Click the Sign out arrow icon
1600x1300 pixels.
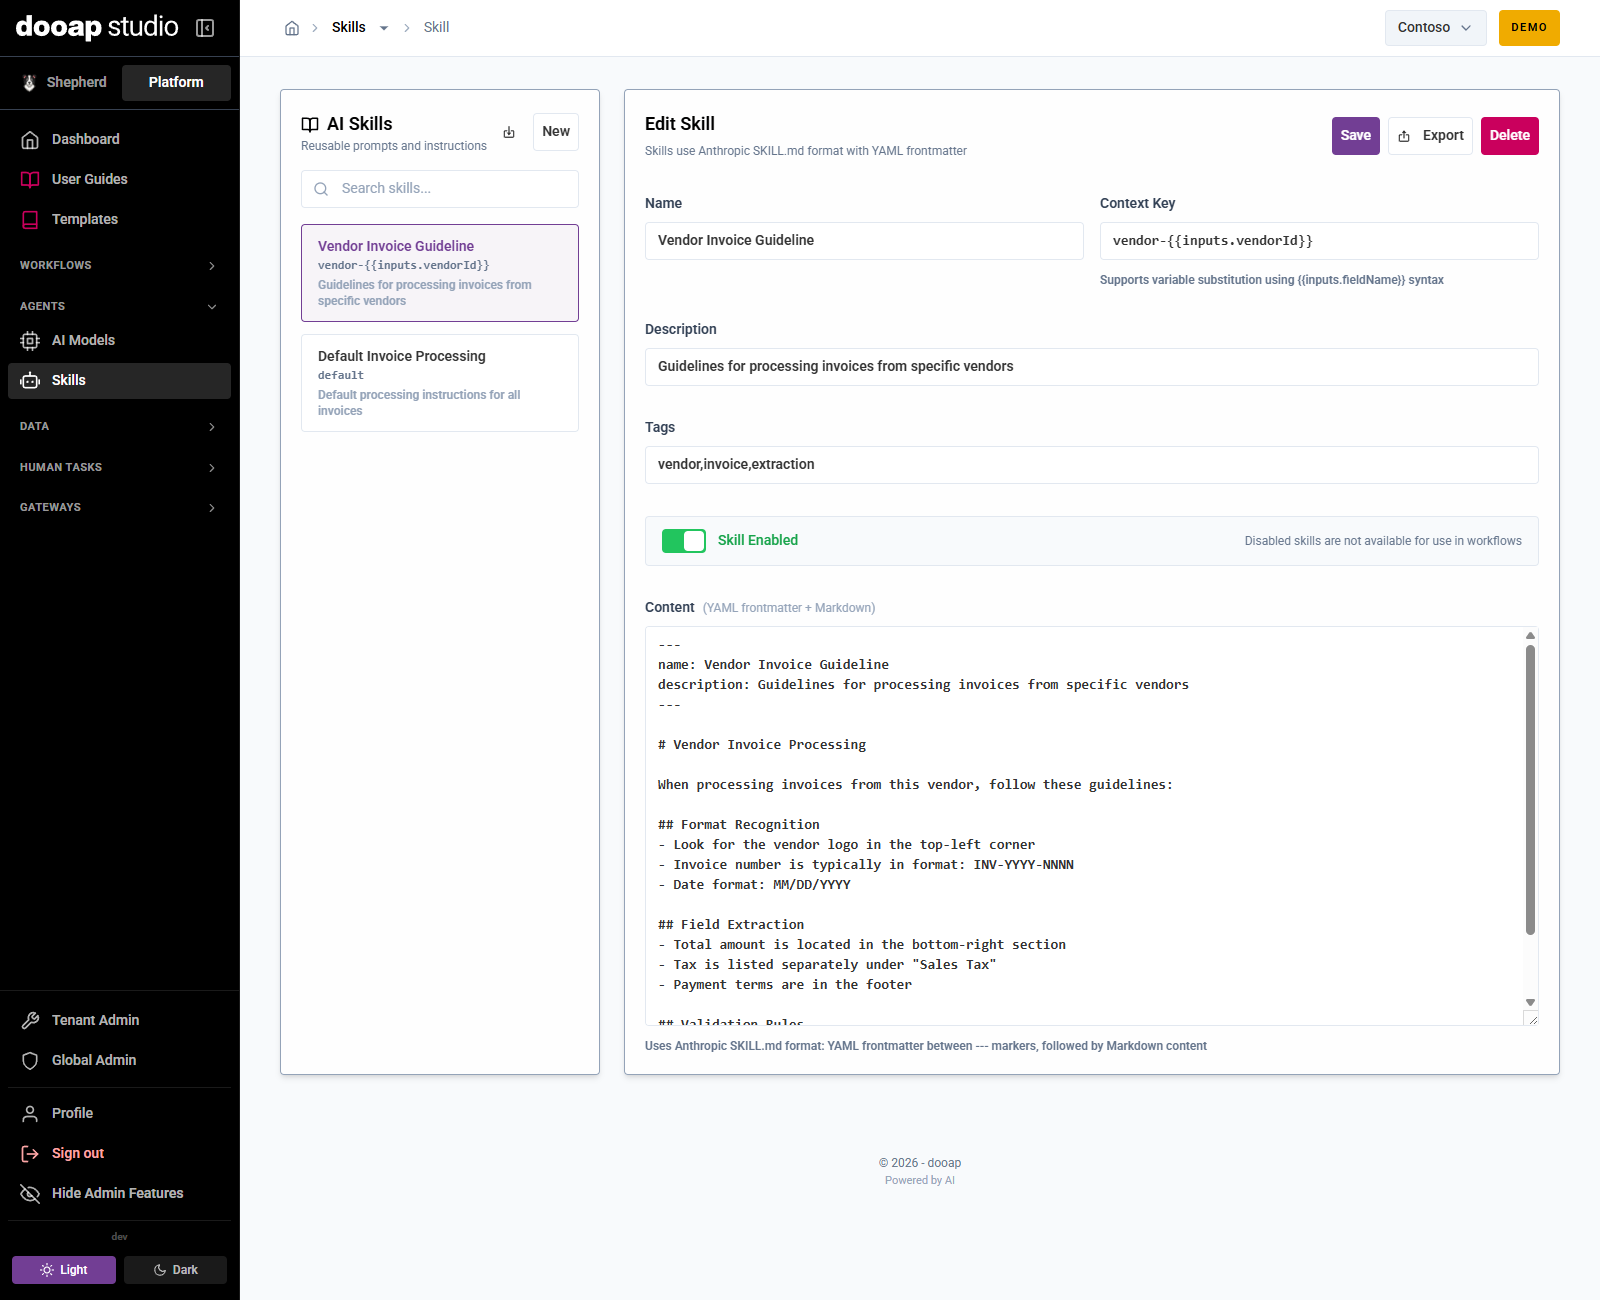30,1154
